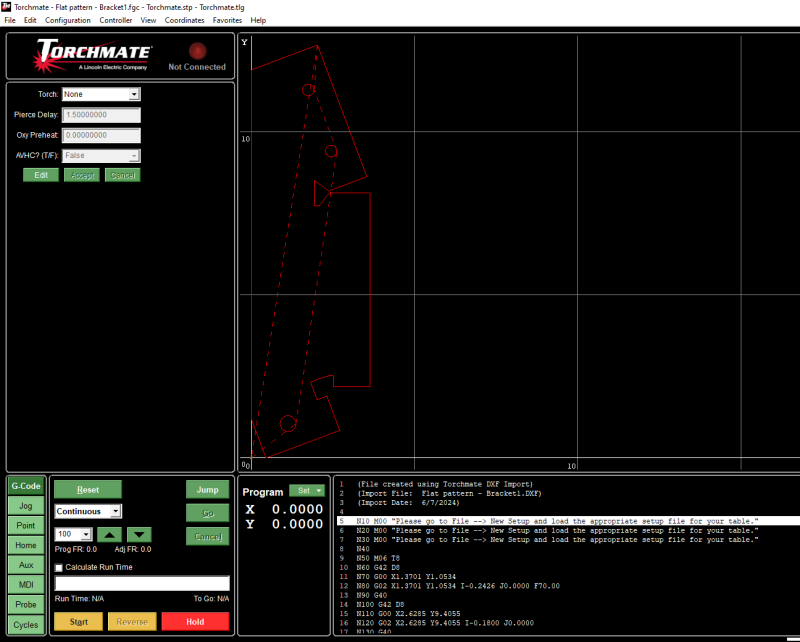This screenshot has height=642, width=800.
Task: Click the Torchmate logo banner
Action: coord(93,55)
